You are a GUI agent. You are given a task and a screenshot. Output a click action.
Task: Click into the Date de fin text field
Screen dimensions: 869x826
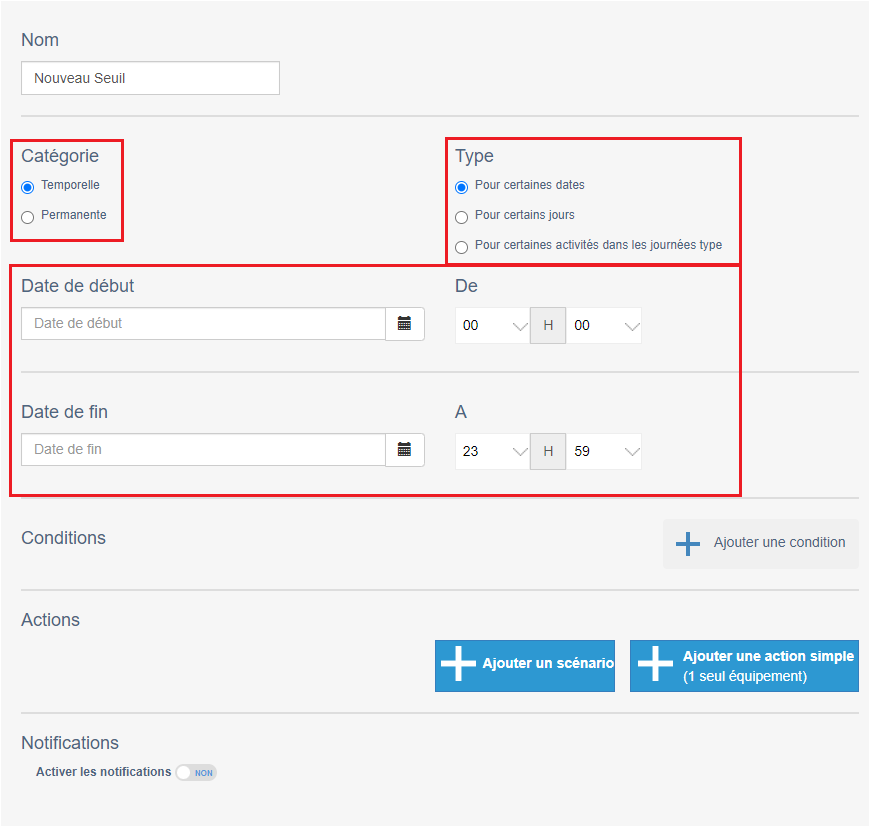coord(203,450)
